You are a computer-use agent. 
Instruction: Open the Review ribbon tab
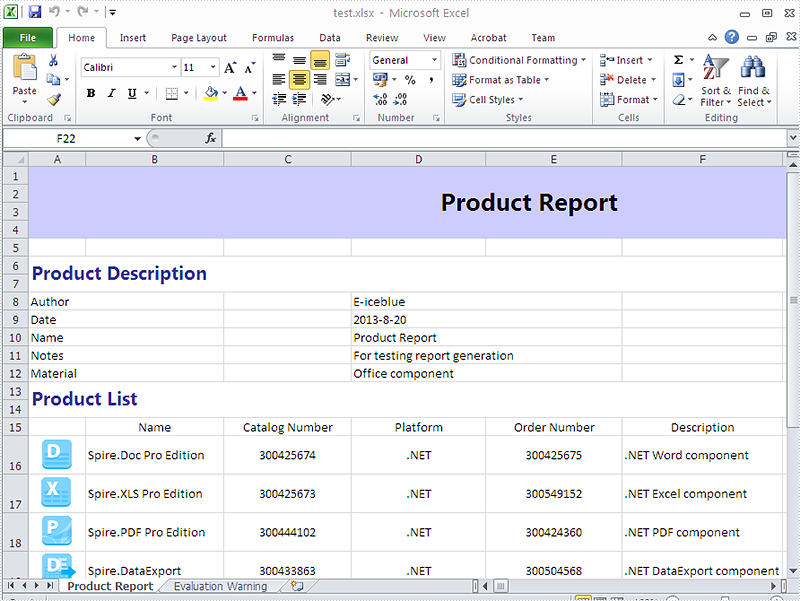point(382,38)
